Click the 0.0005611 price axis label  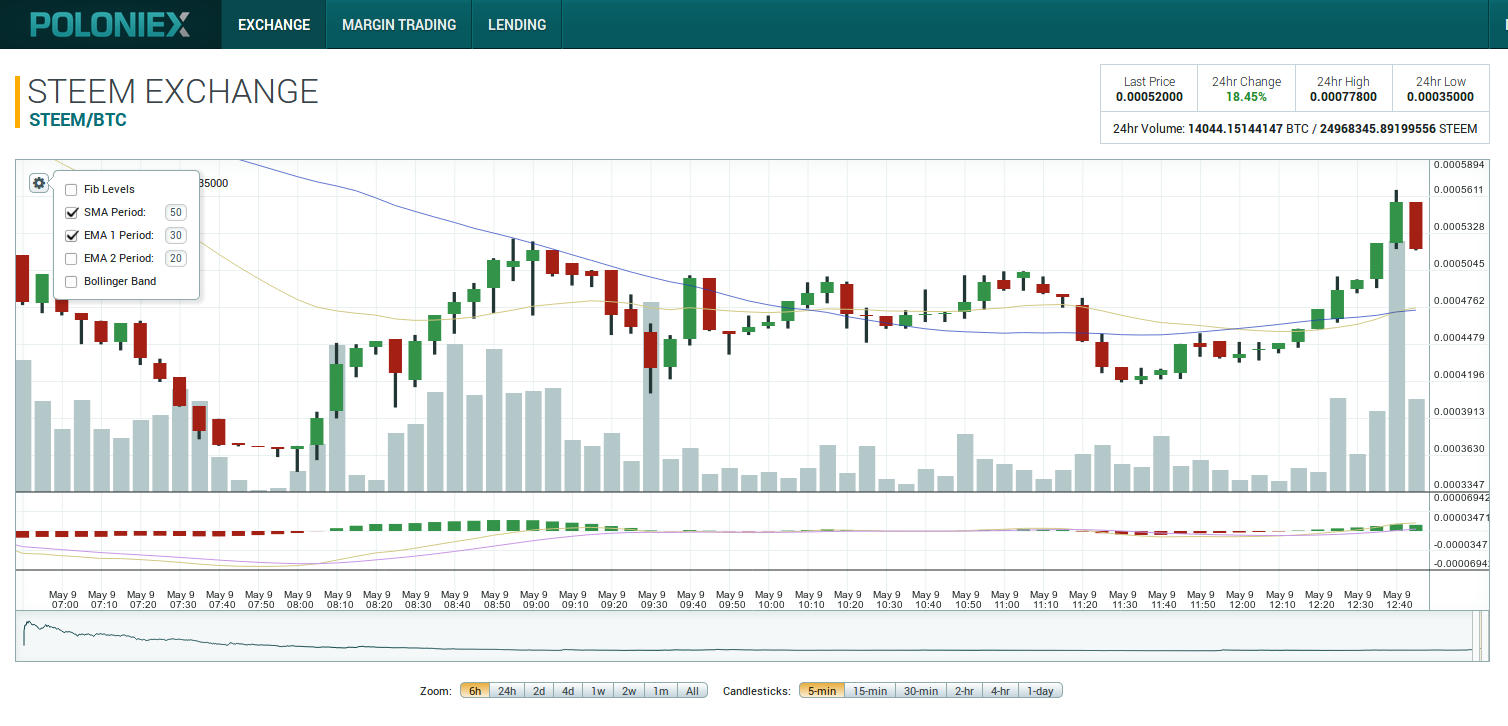tap(1459, 190)
